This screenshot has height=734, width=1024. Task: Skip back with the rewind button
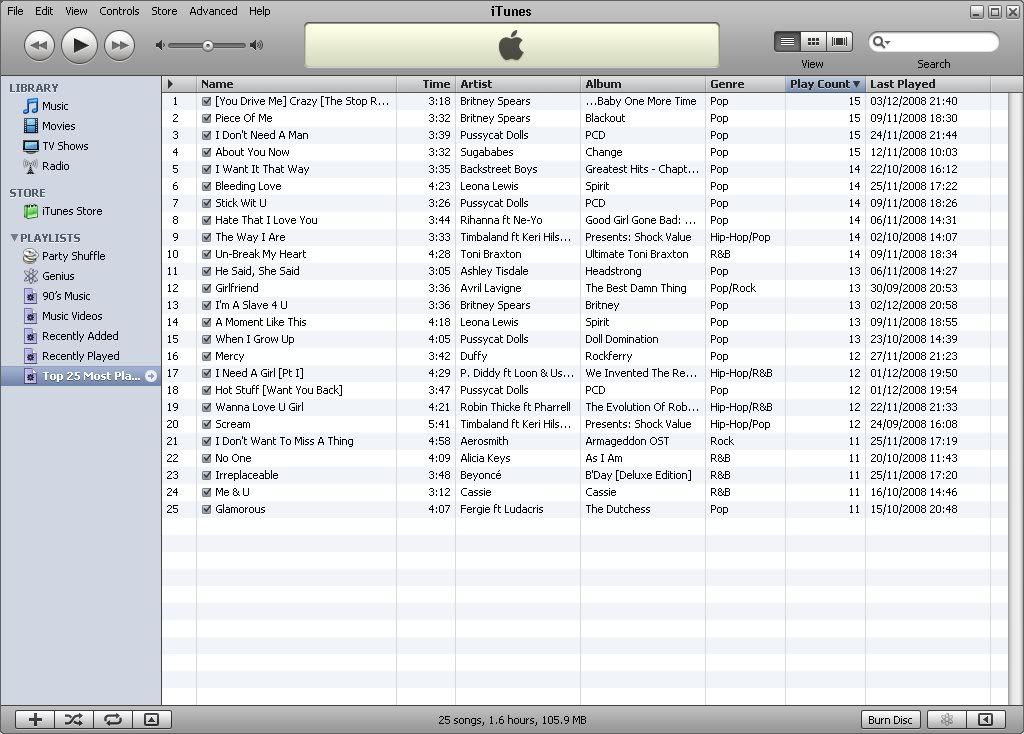[x=39, y=45]
